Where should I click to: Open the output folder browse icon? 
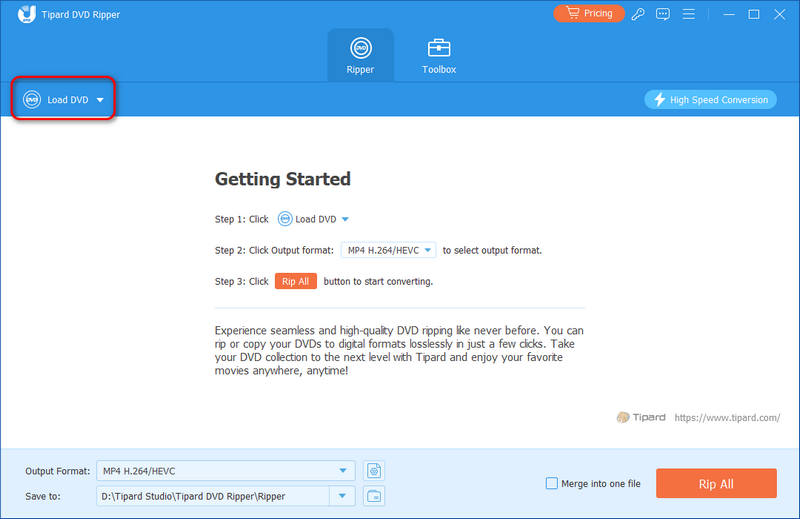tap(374, 496)
